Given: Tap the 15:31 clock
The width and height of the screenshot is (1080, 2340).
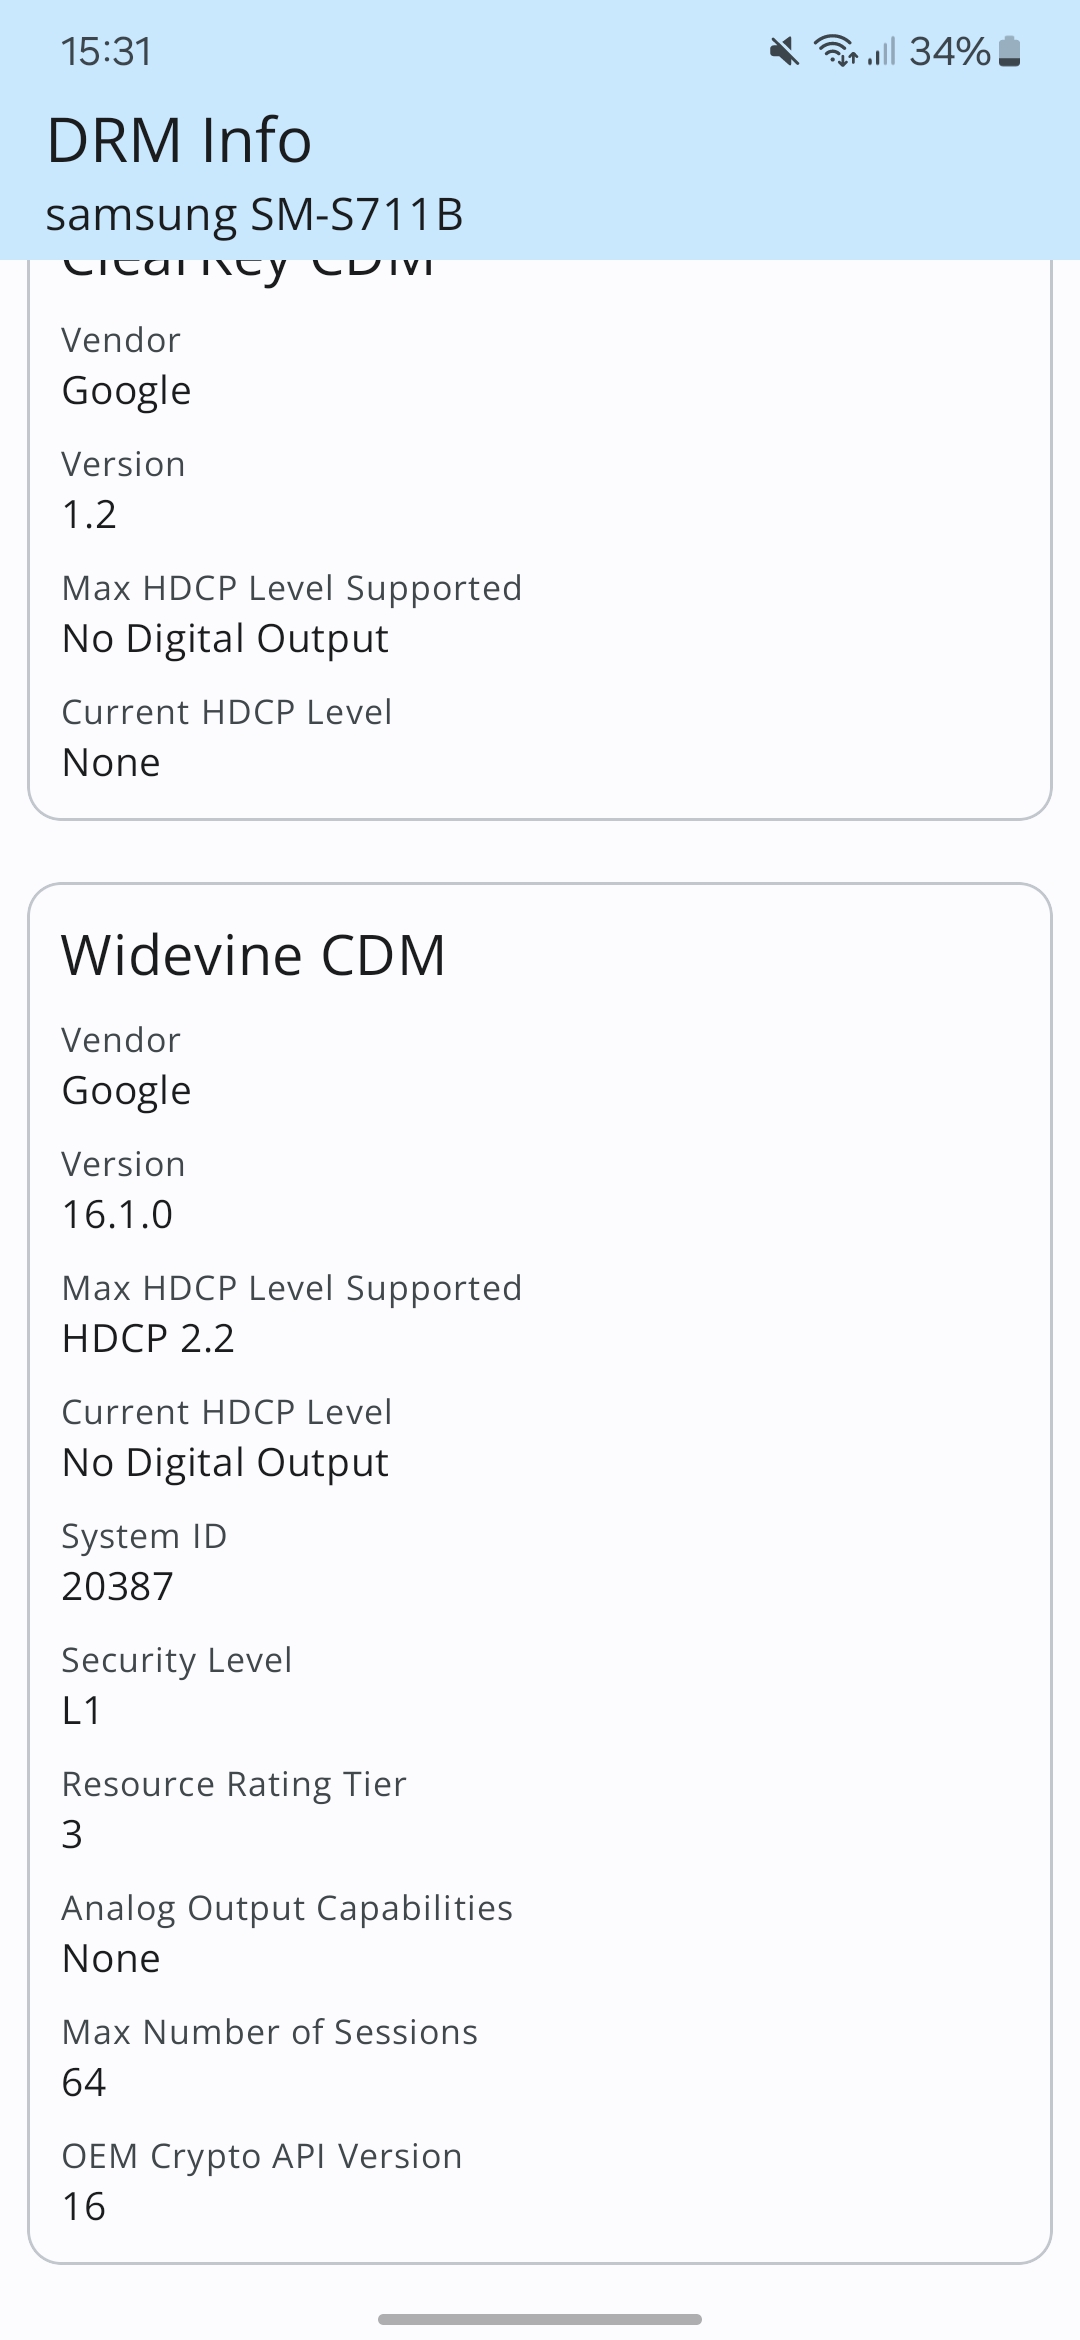Looking at the screenshot, I should point(106,52).
